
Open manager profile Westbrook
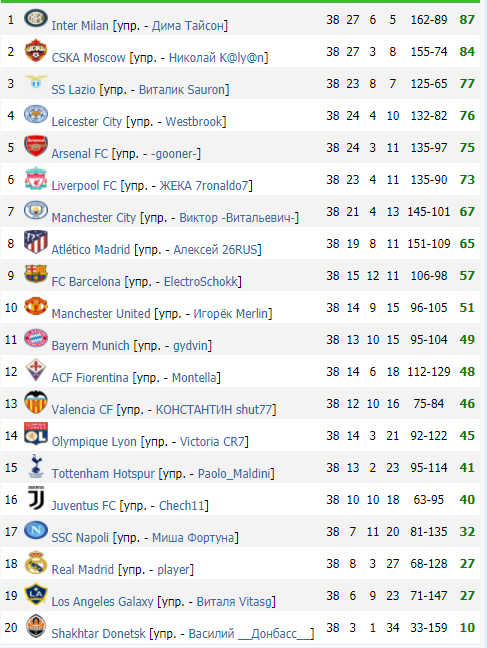194,122
